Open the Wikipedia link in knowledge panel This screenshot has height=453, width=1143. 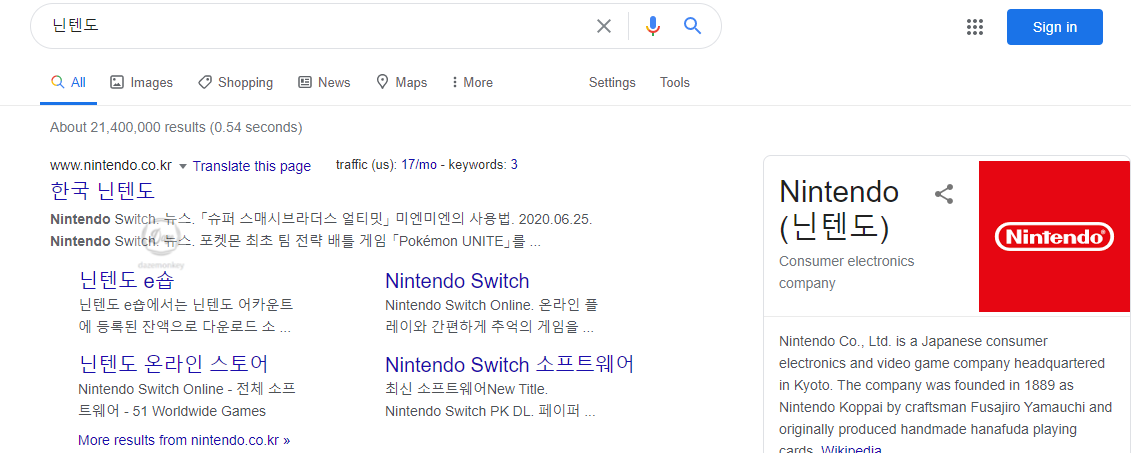pyautogui.click(x=851, y=449)
